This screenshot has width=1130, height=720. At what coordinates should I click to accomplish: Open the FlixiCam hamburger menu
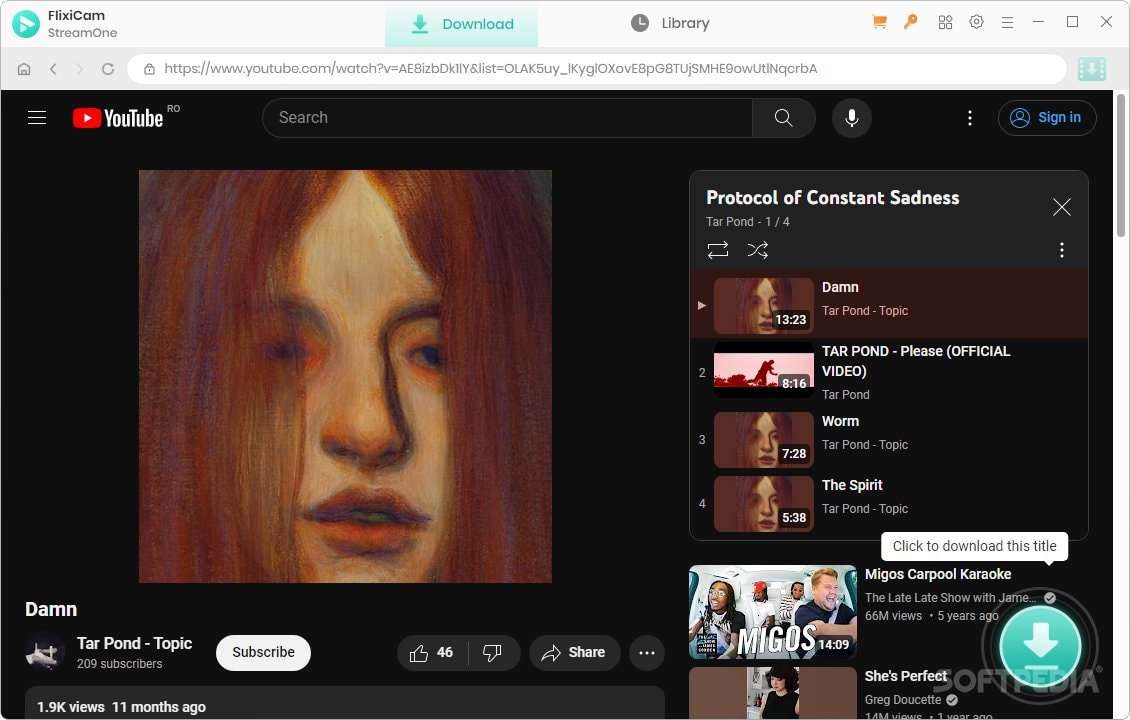1007,23
